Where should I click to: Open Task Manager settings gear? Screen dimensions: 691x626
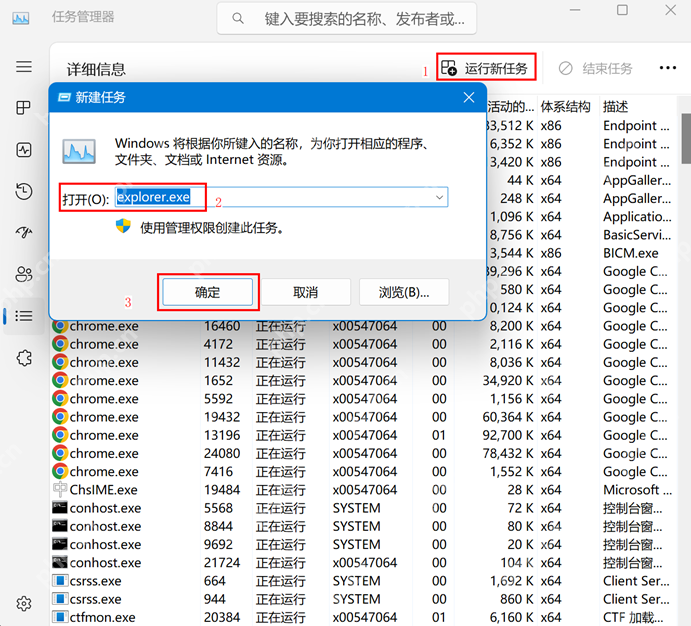tap(24, 604)
